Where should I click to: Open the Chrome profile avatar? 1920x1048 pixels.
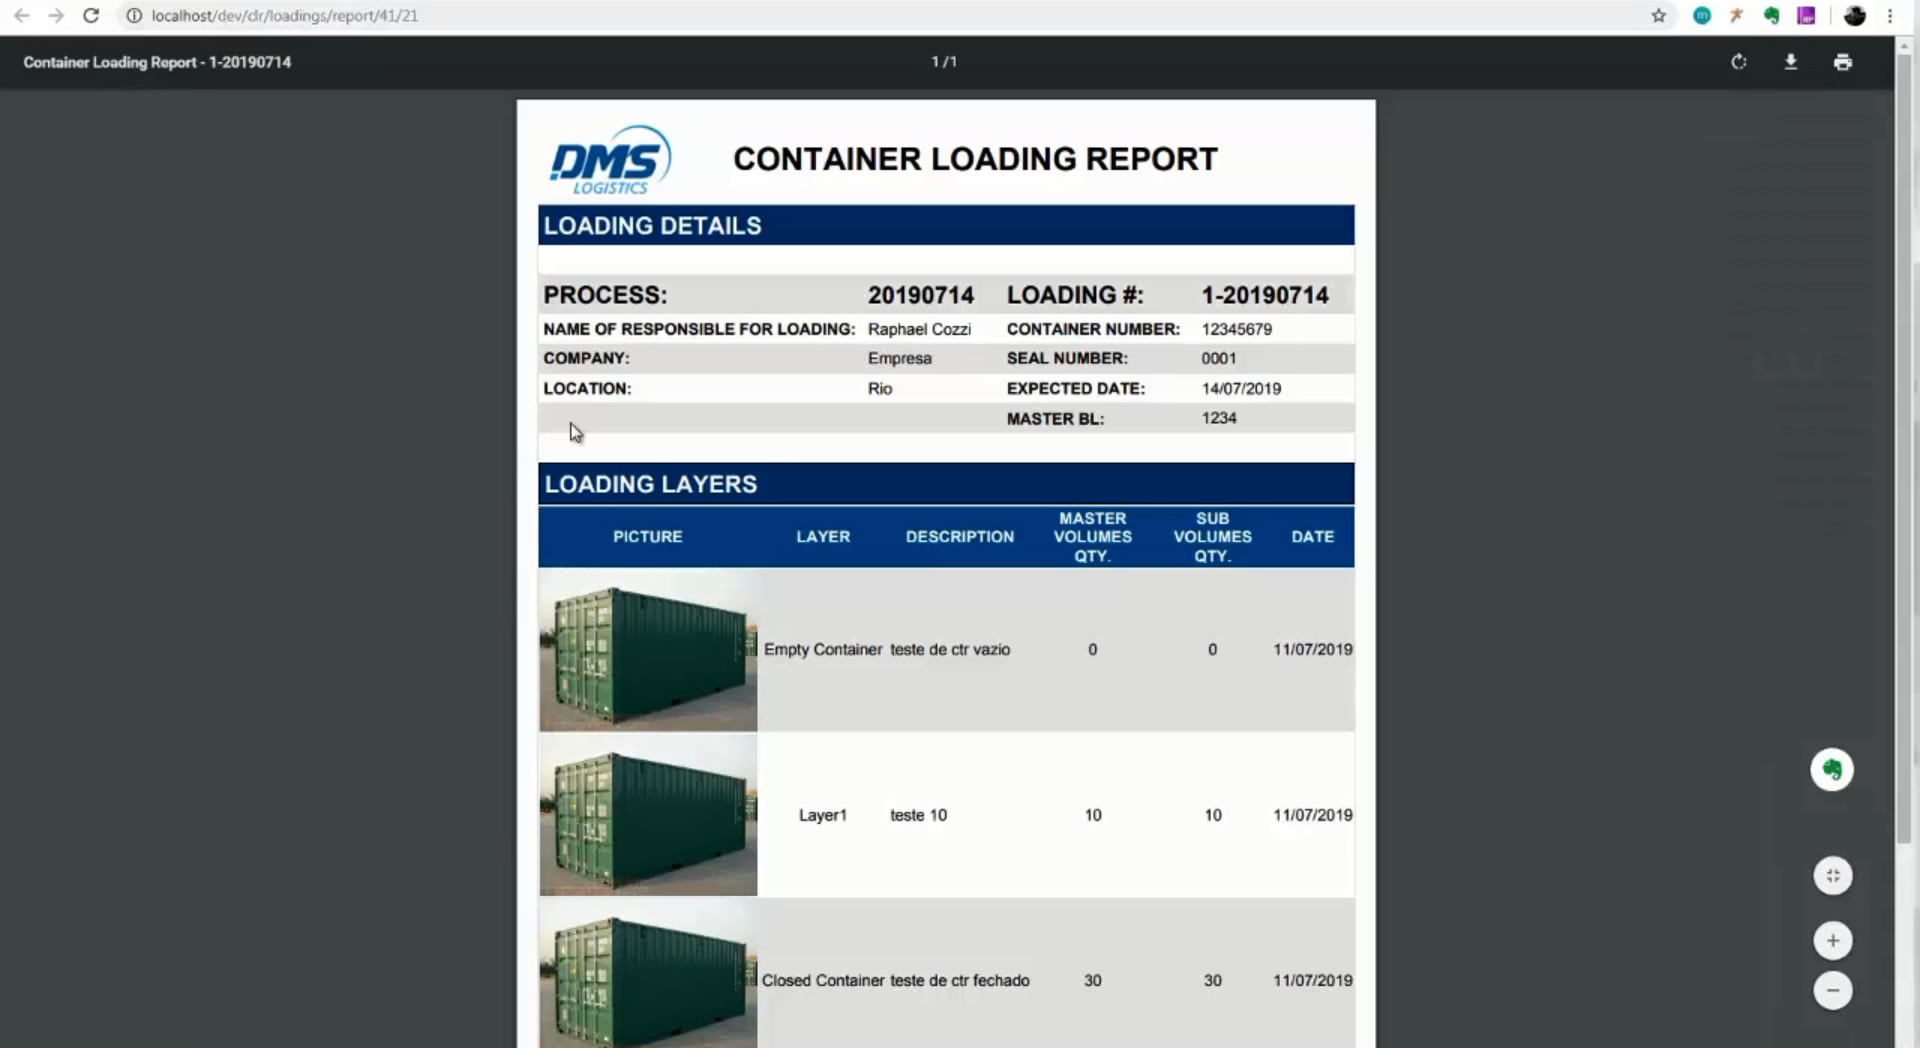tap(1854, 15)
